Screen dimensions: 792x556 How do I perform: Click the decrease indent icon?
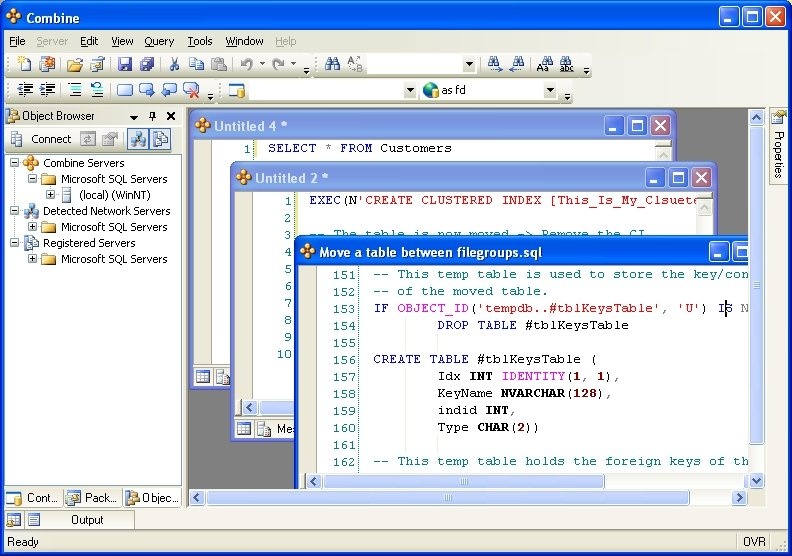coord(25,91)
